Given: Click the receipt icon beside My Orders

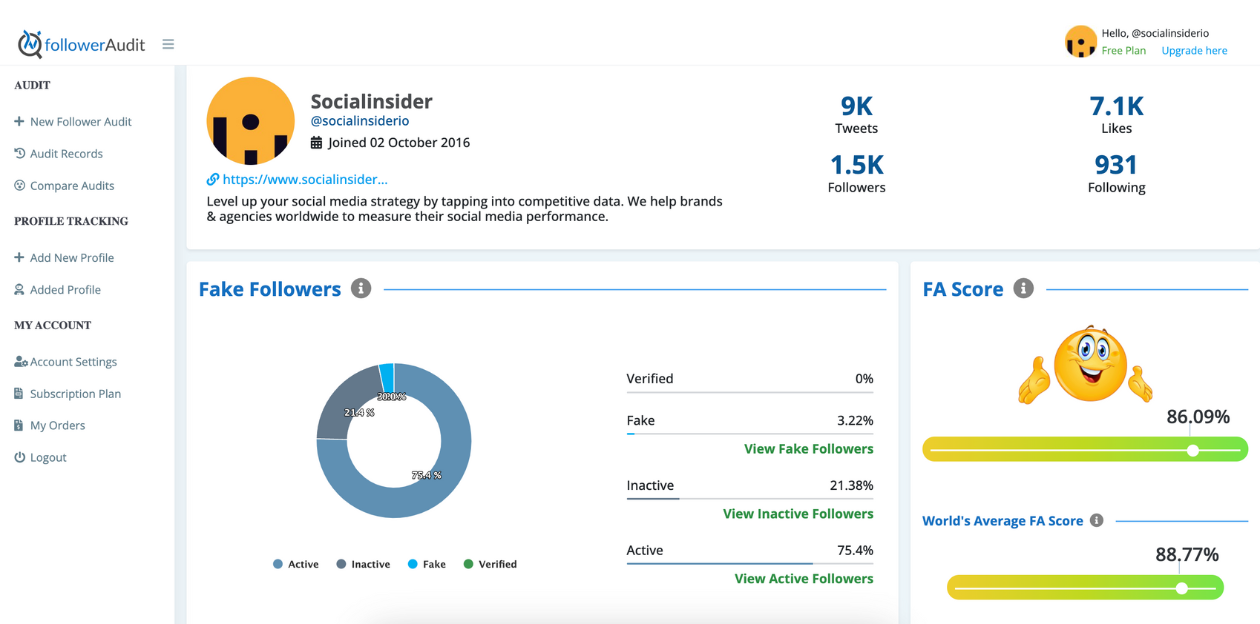Looking at the screenshot, I should coord(19,425).
